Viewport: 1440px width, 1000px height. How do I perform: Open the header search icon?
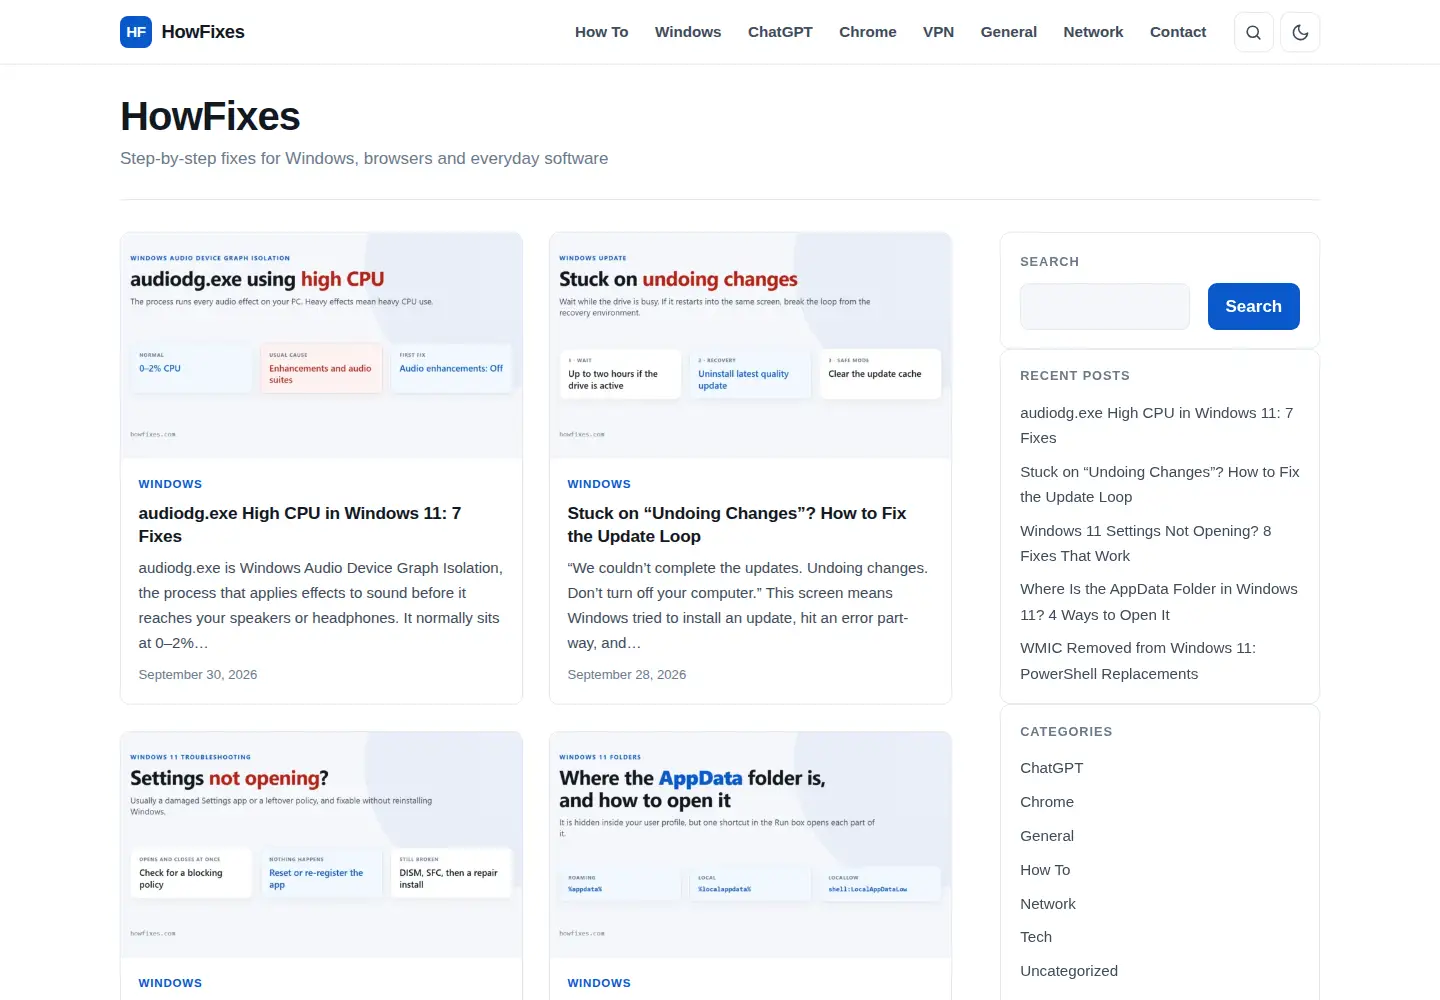coord(1254,32)
